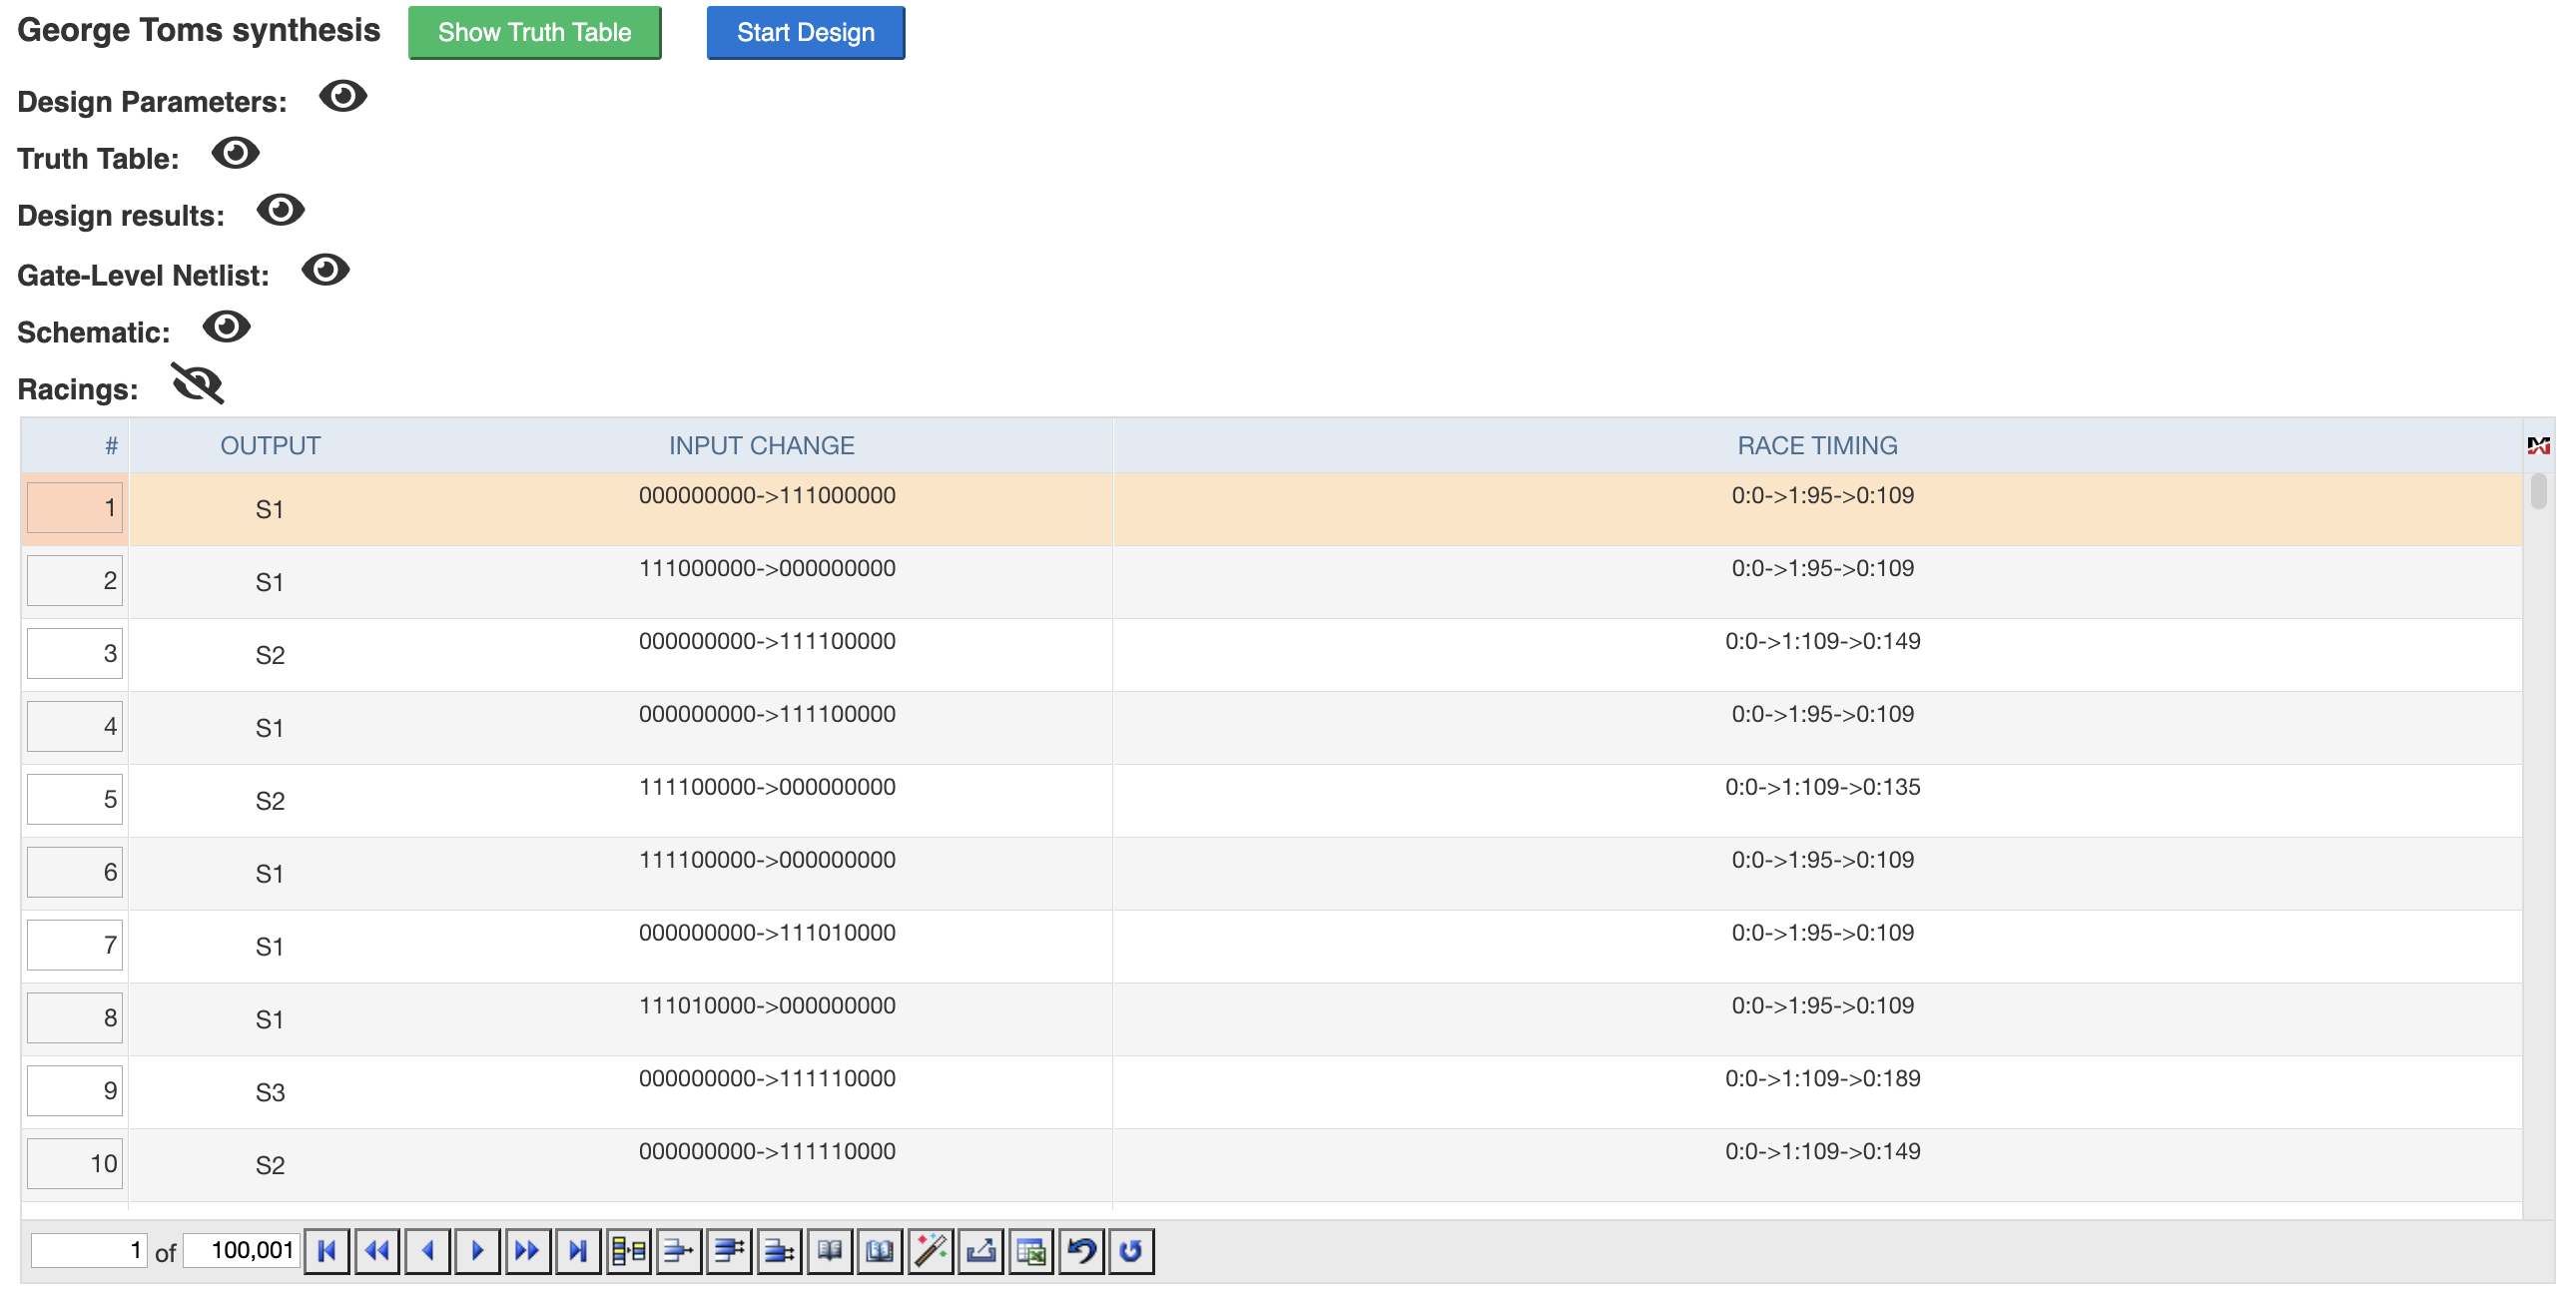Click the undo arrow icon
Viewport: 2576px width, 1312px height.
click(x=1081, y=1251)
